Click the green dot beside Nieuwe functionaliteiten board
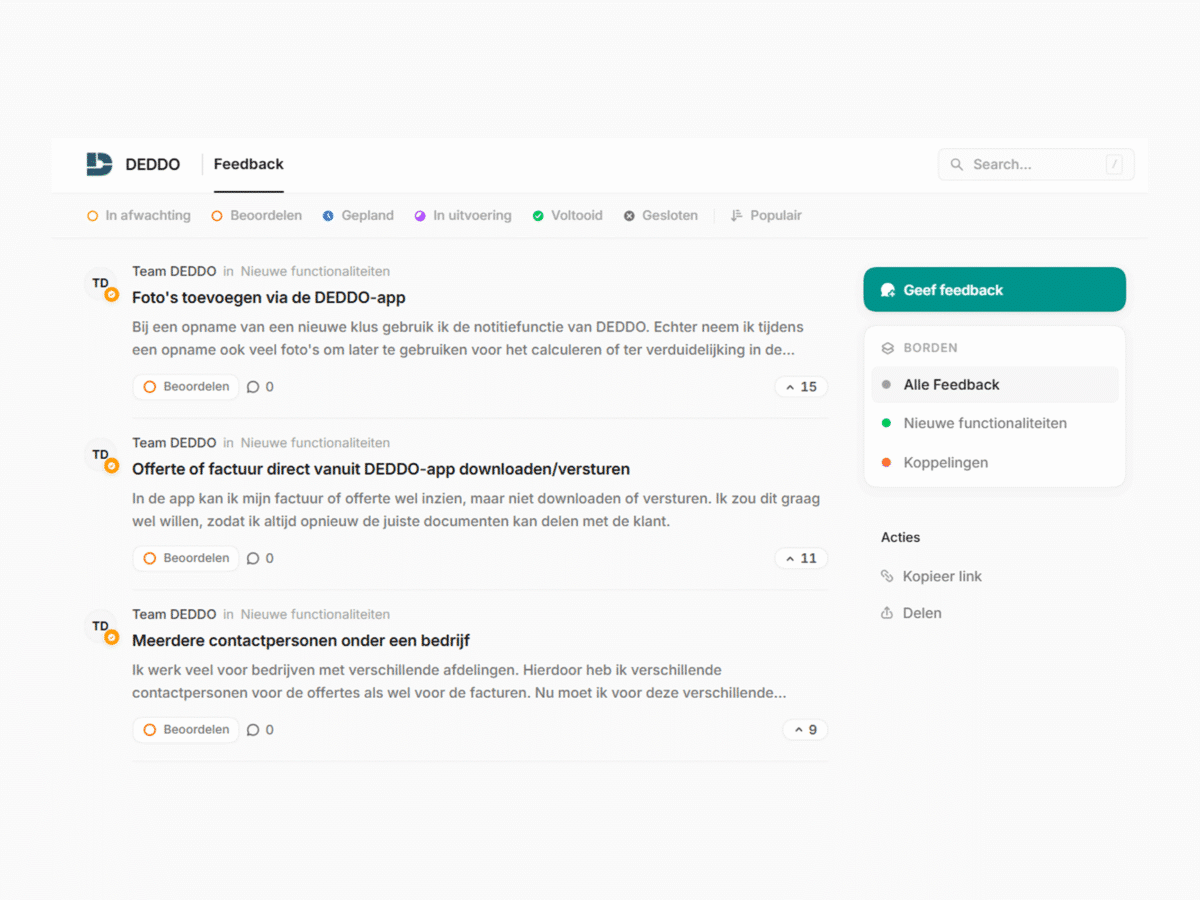The image size is (1200, 900). click(886, 423)
